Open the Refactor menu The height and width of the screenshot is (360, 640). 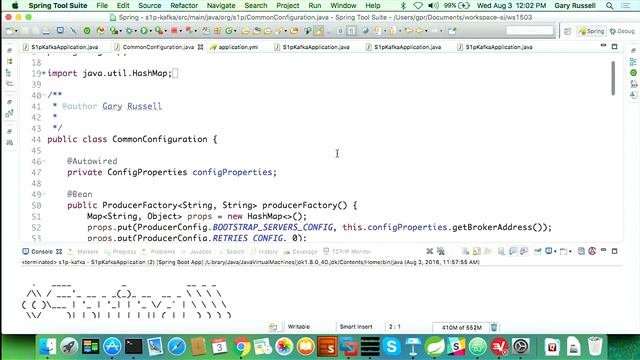coord(184,6)
